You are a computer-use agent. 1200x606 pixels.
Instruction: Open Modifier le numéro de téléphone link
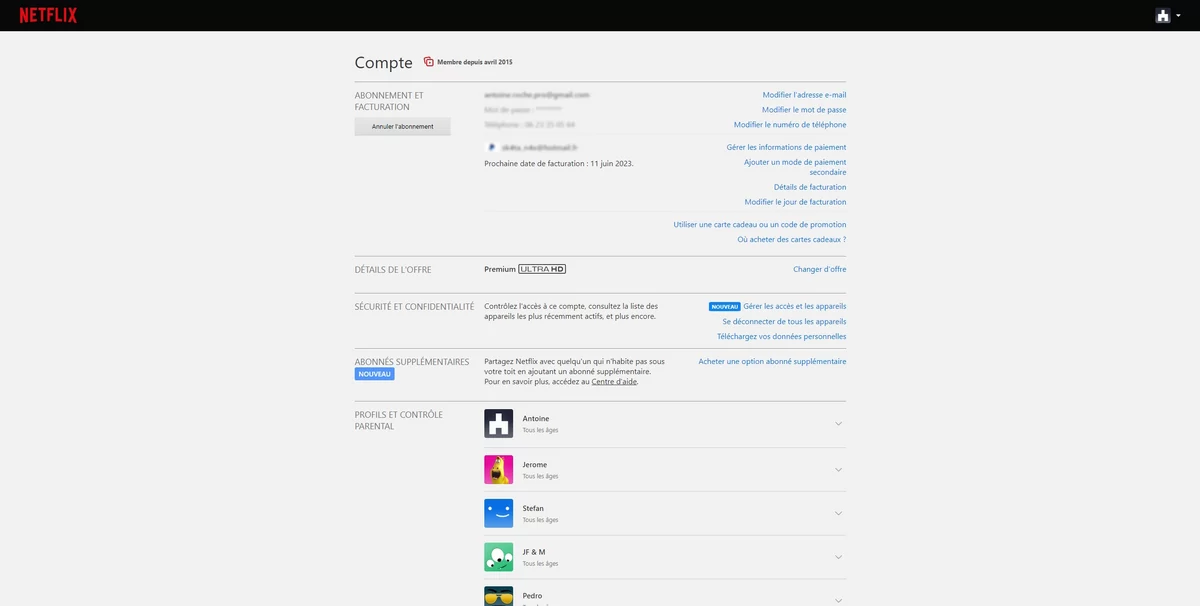coord(790,125)
